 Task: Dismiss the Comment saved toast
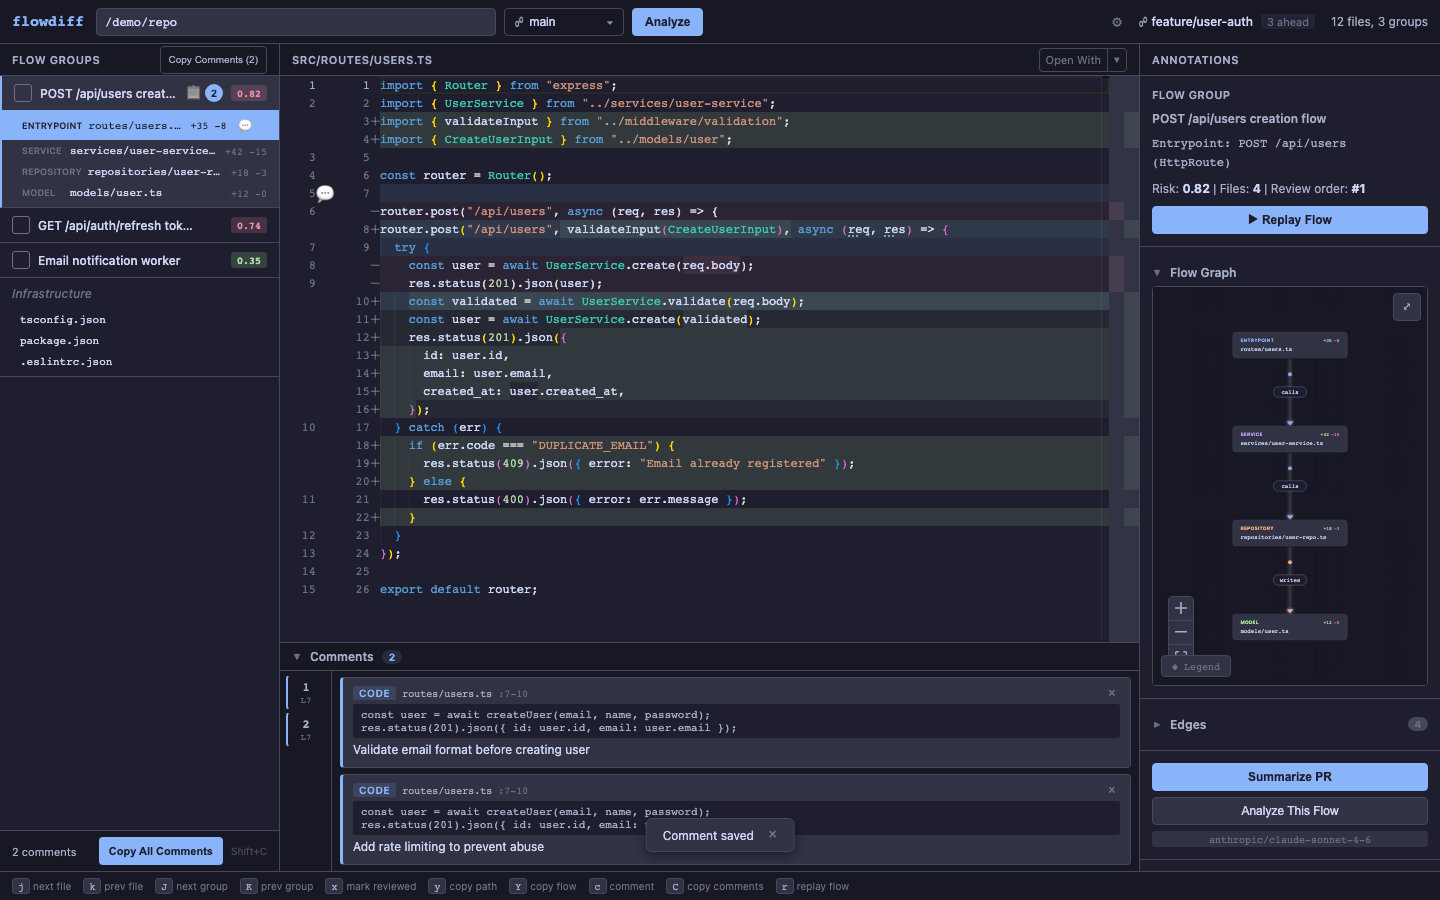(x=772, y=834)
